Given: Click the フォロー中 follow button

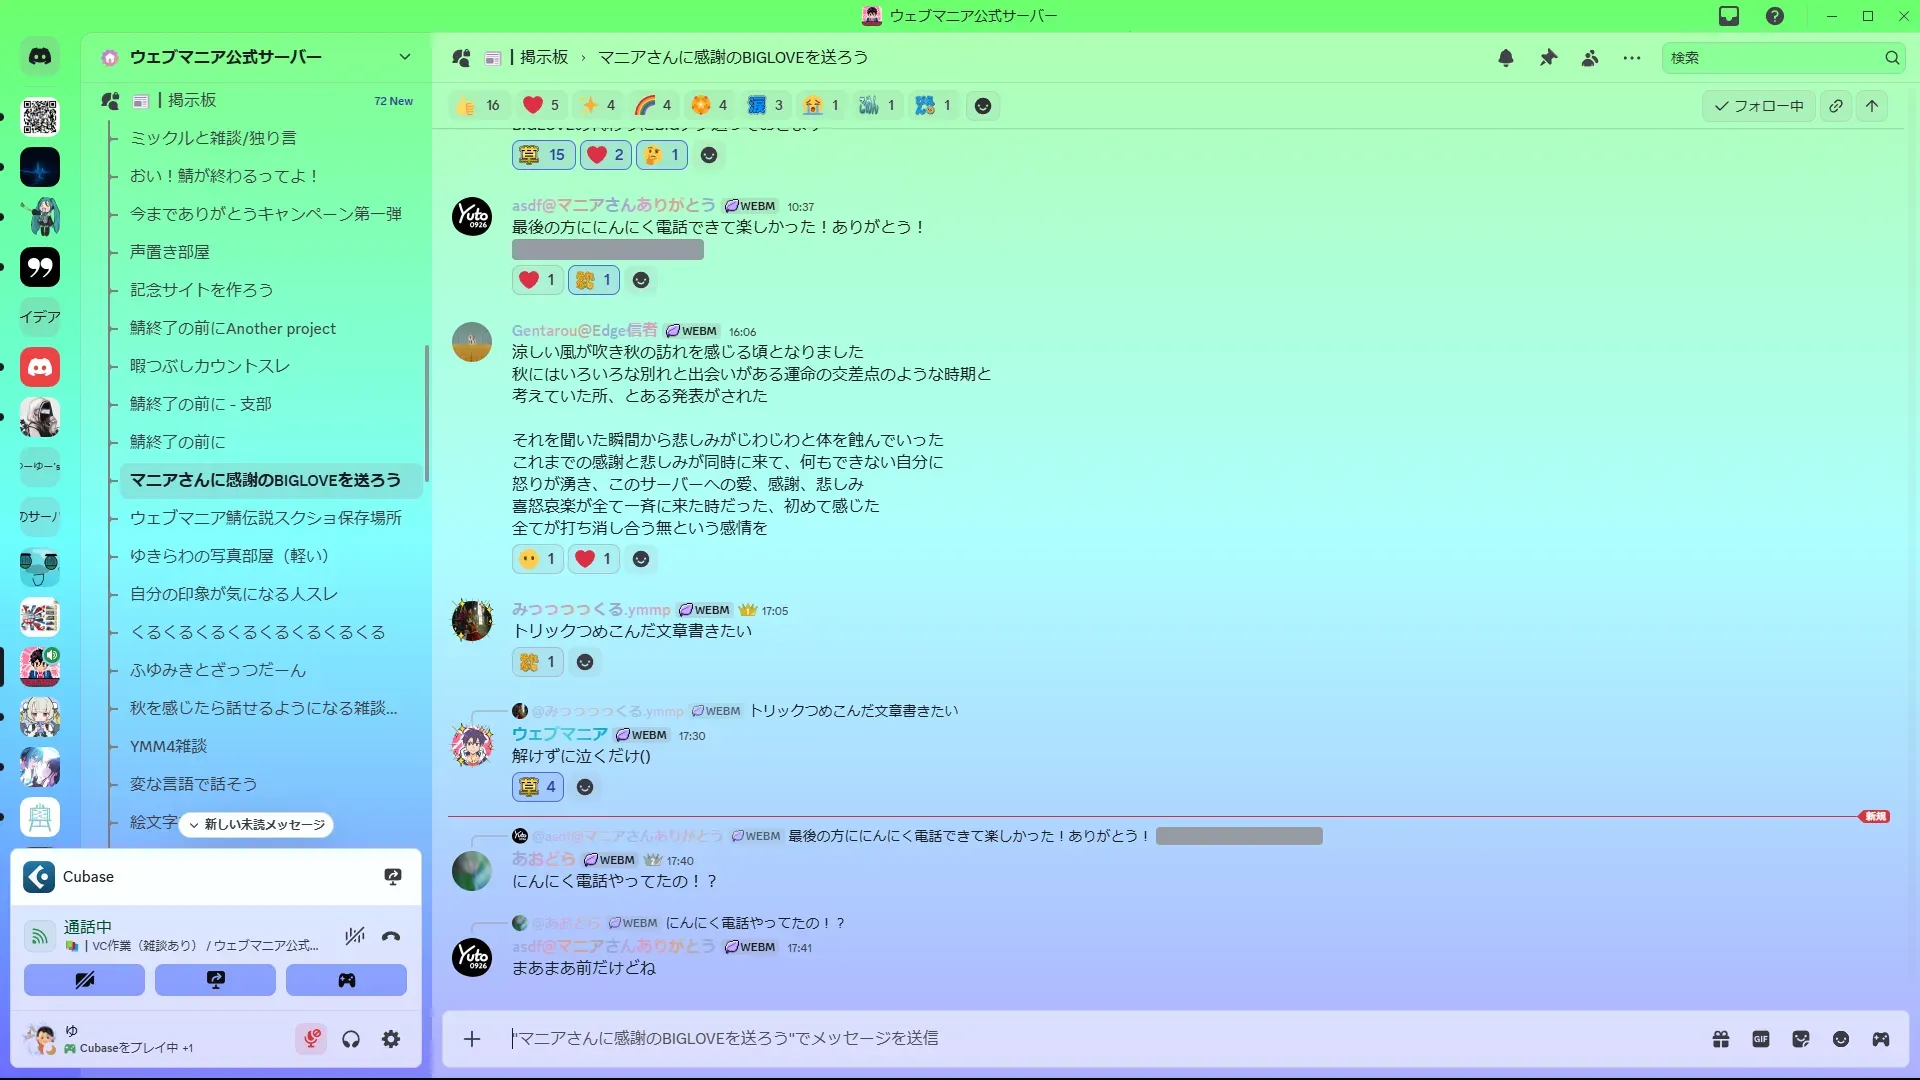Looking at the screenshot, I should [x=1759, y=106].
